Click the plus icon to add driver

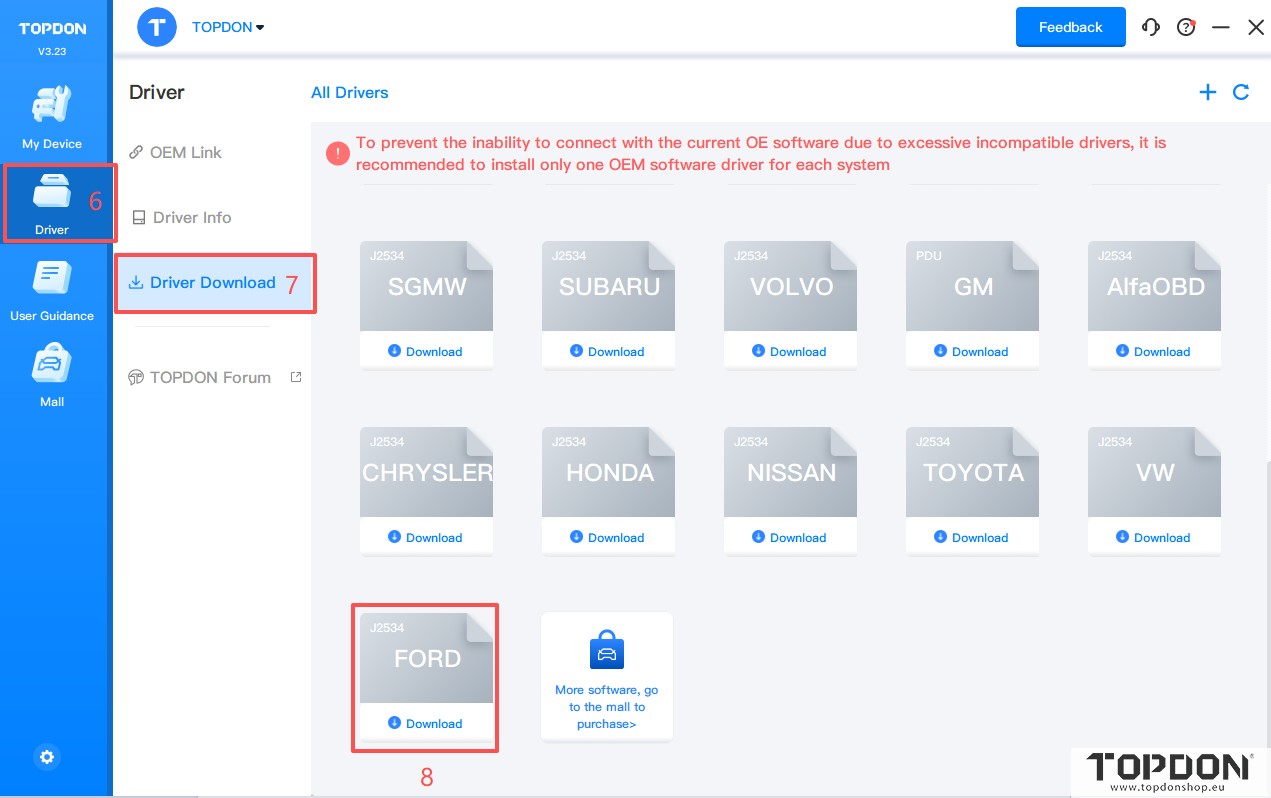(x=1208, y=92)
